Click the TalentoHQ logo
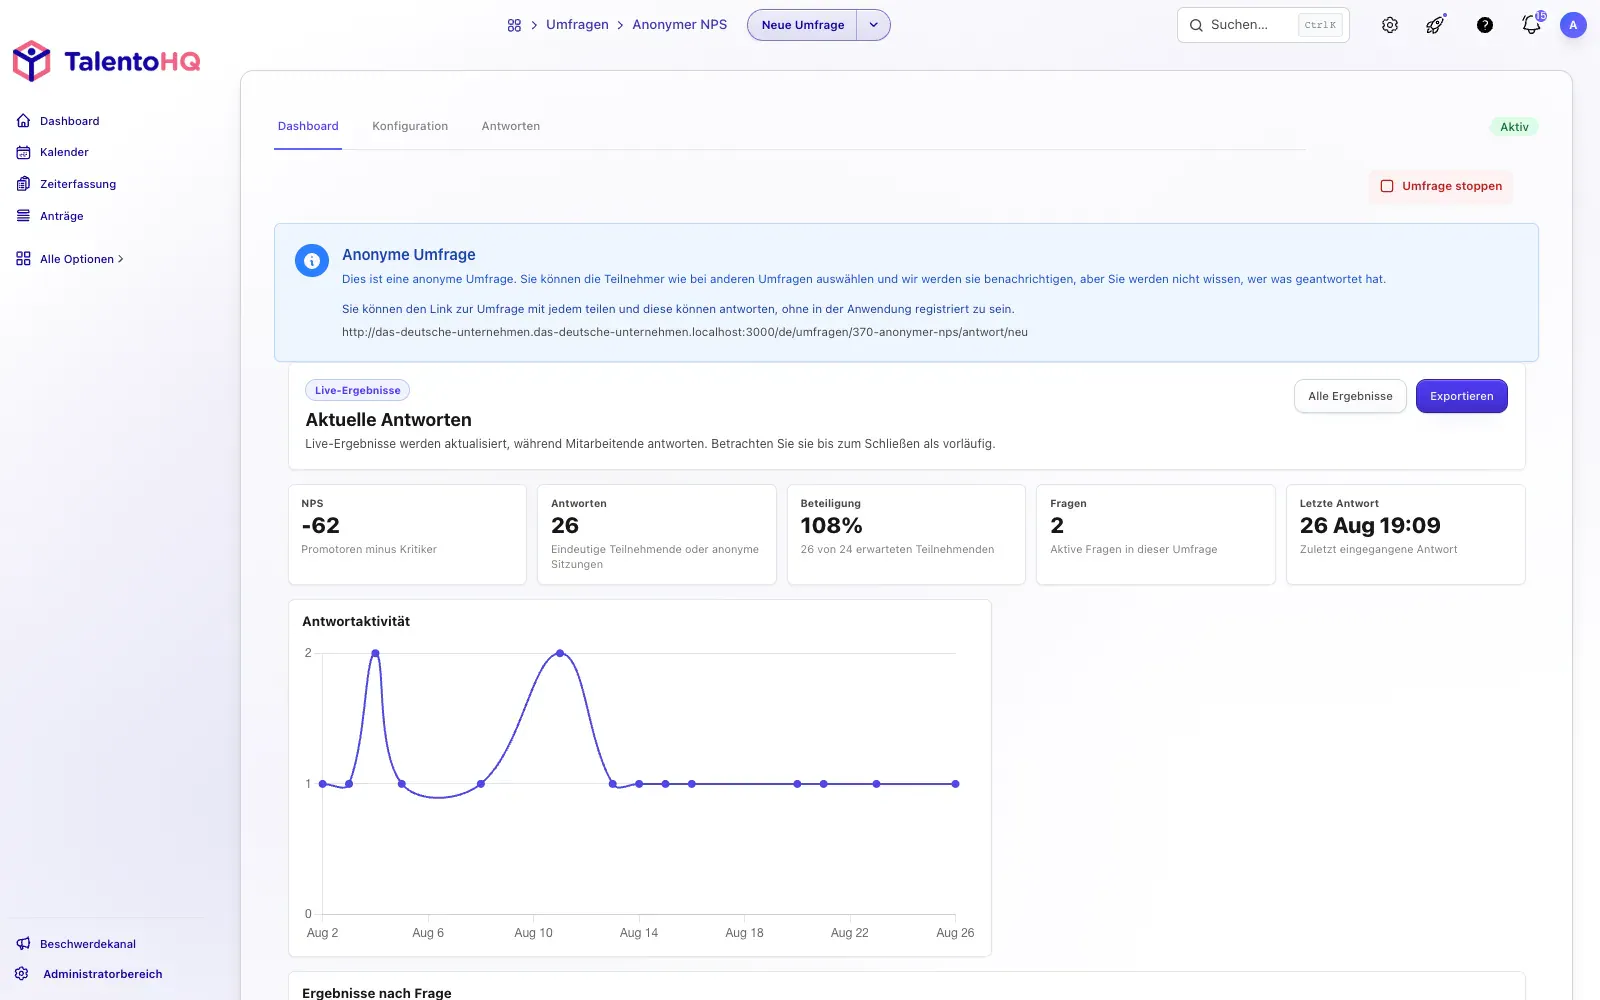The height and width of the screenshot is (1000, 1600). 106,61
